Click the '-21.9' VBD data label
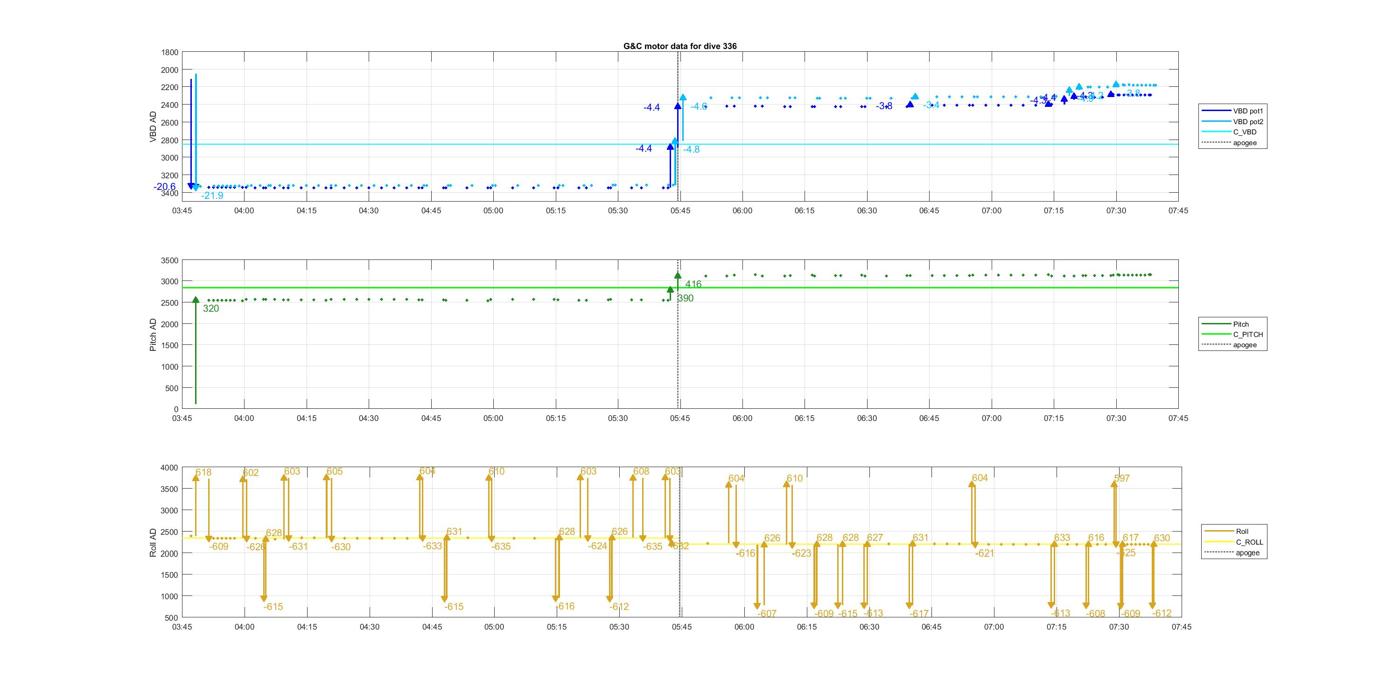1400x693 pixels. click(x=212, y=196)
